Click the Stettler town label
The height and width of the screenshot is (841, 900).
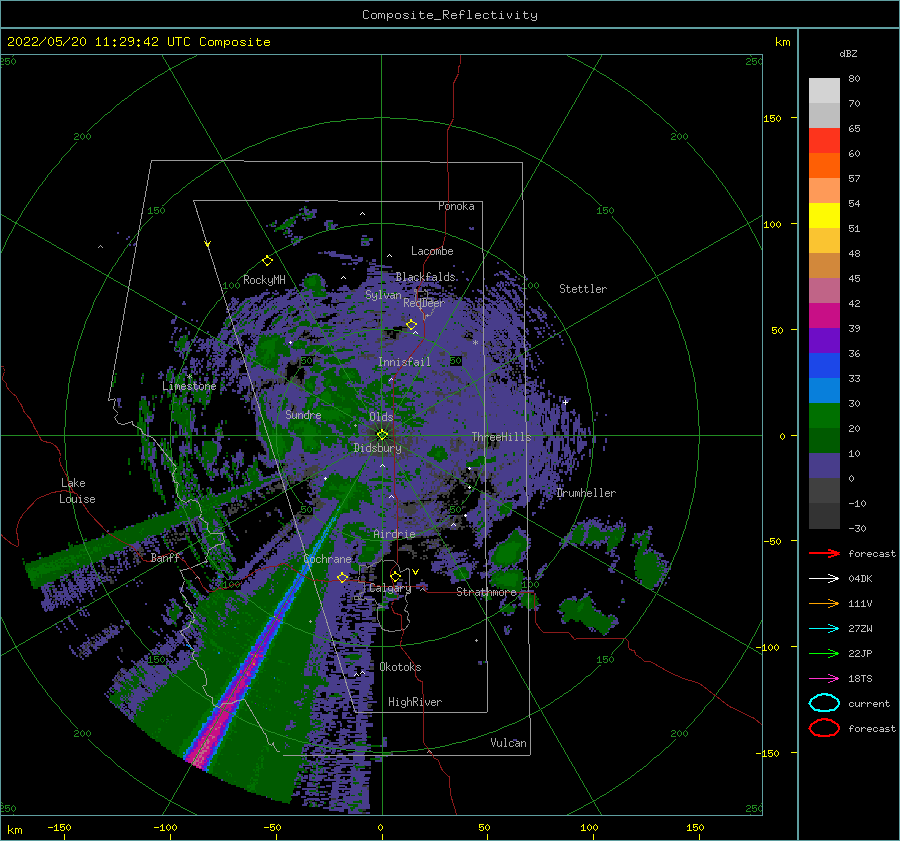[x=583, y=289]
